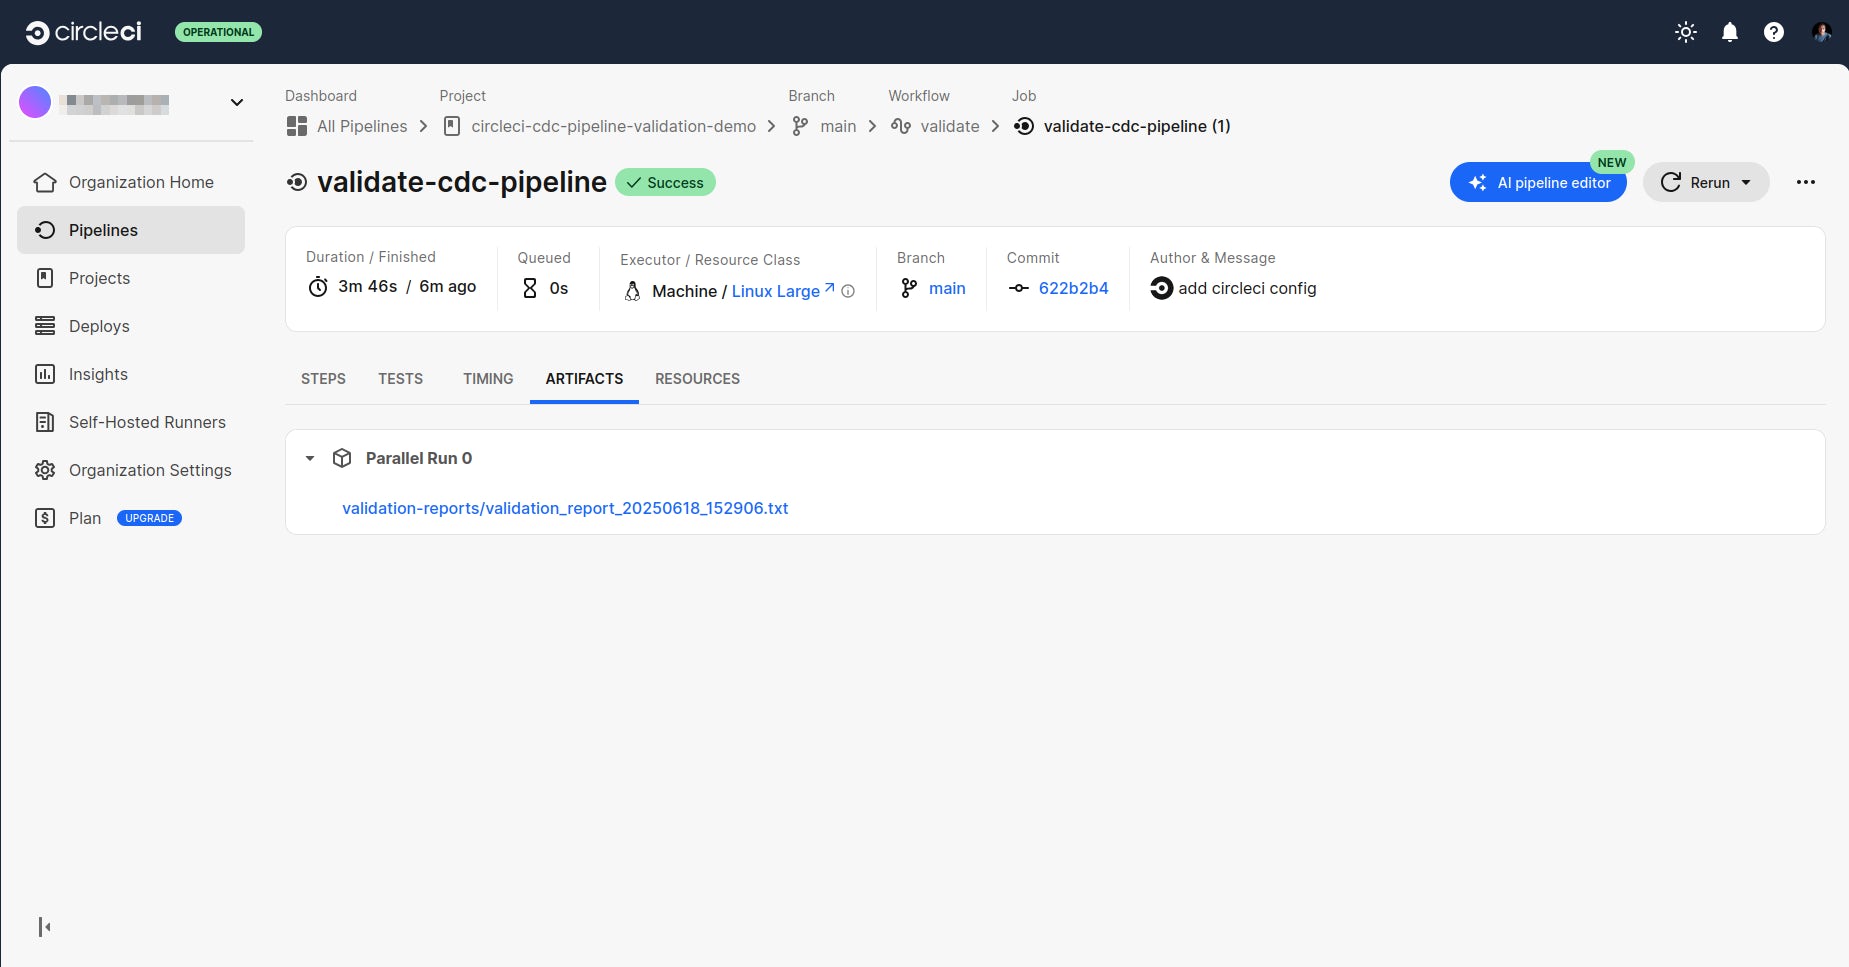Click the Linux Large resource info icon
Viewport: 1849px width, 967px height.
[848, 291]
